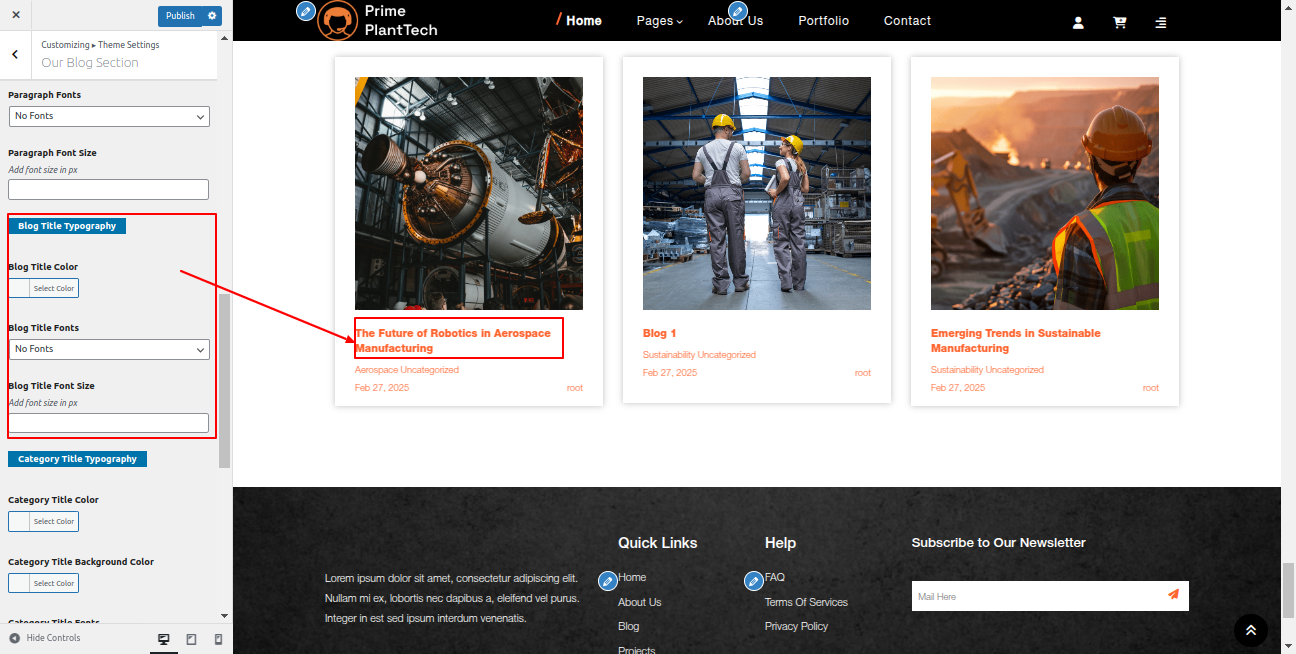
Task: Click the Publish button
Action: tap(180, 16)
